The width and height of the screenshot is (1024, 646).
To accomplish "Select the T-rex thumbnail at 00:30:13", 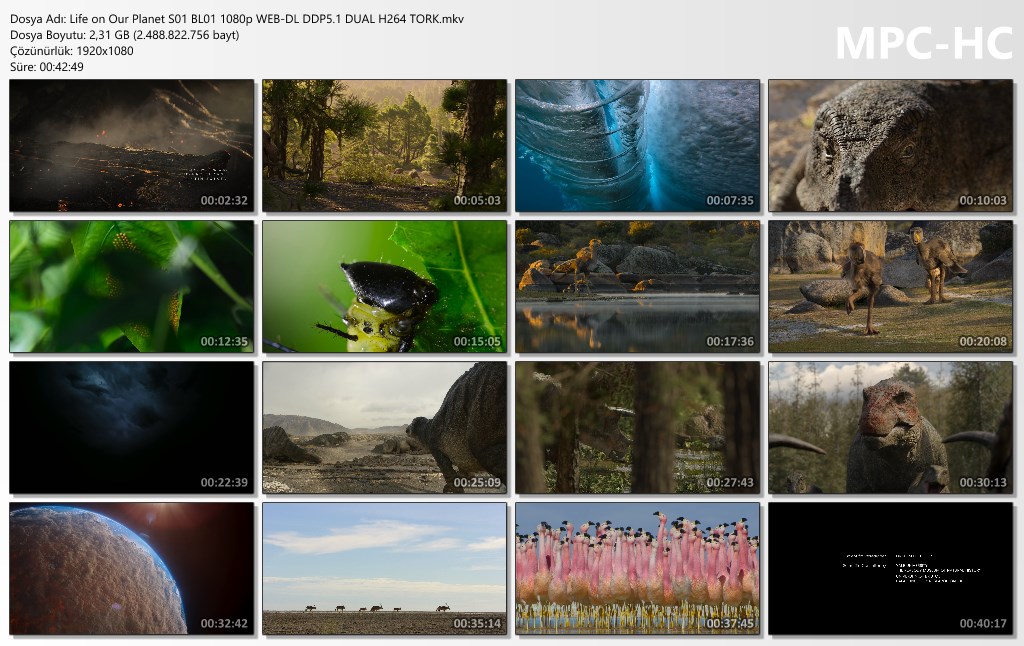I will 890,428.
